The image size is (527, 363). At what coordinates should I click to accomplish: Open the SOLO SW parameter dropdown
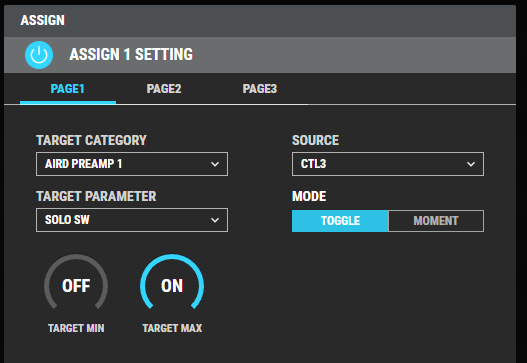click(x=132, y=220)
